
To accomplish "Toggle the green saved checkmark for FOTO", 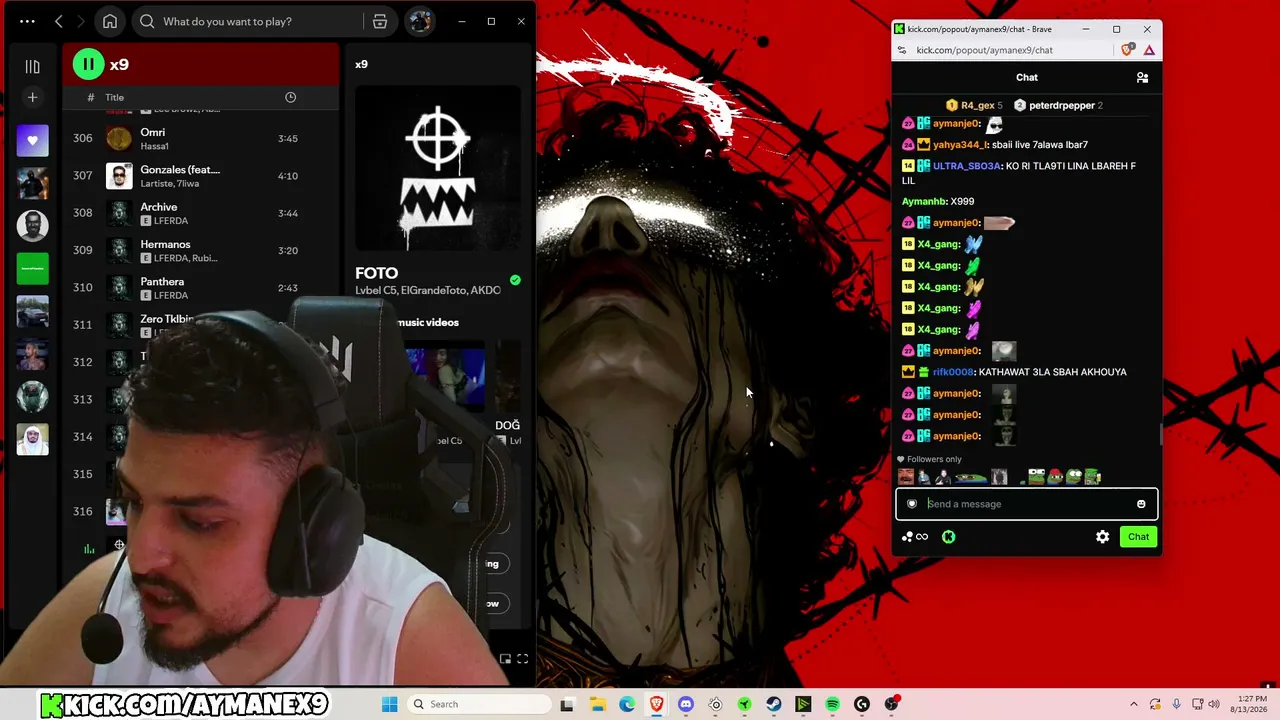I will point(515,280).
